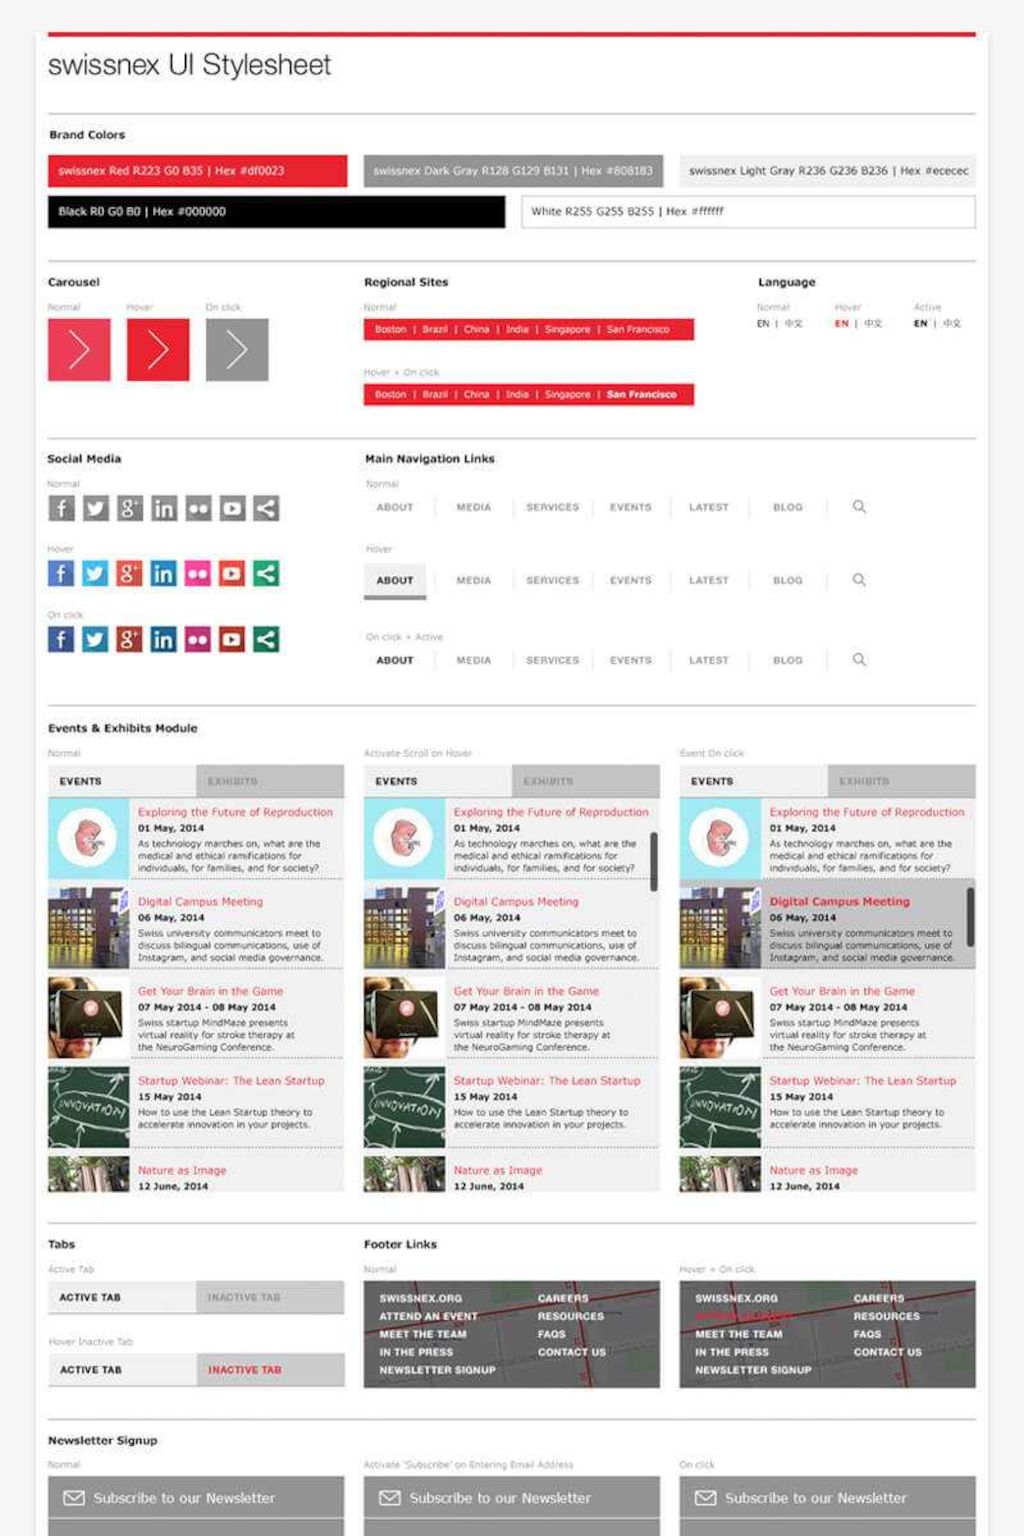Click the Events tab in the Normal module
The image size is (1024, 1536).
80,781
